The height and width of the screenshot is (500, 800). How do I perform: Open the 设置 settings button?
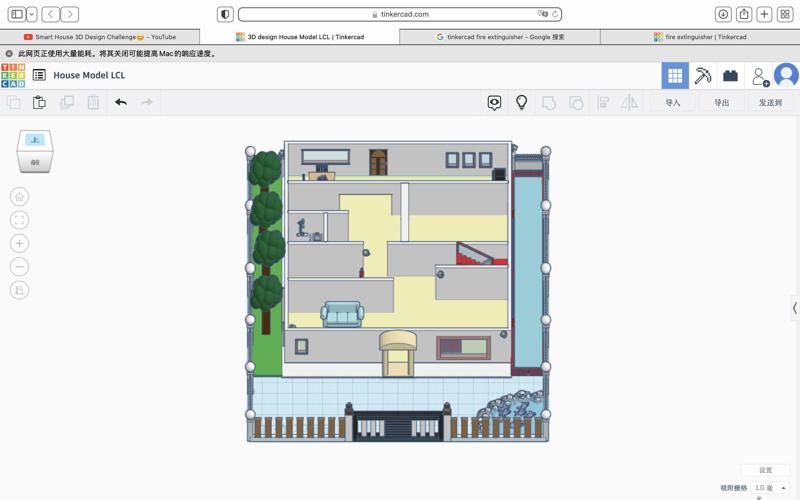(765, 470)
